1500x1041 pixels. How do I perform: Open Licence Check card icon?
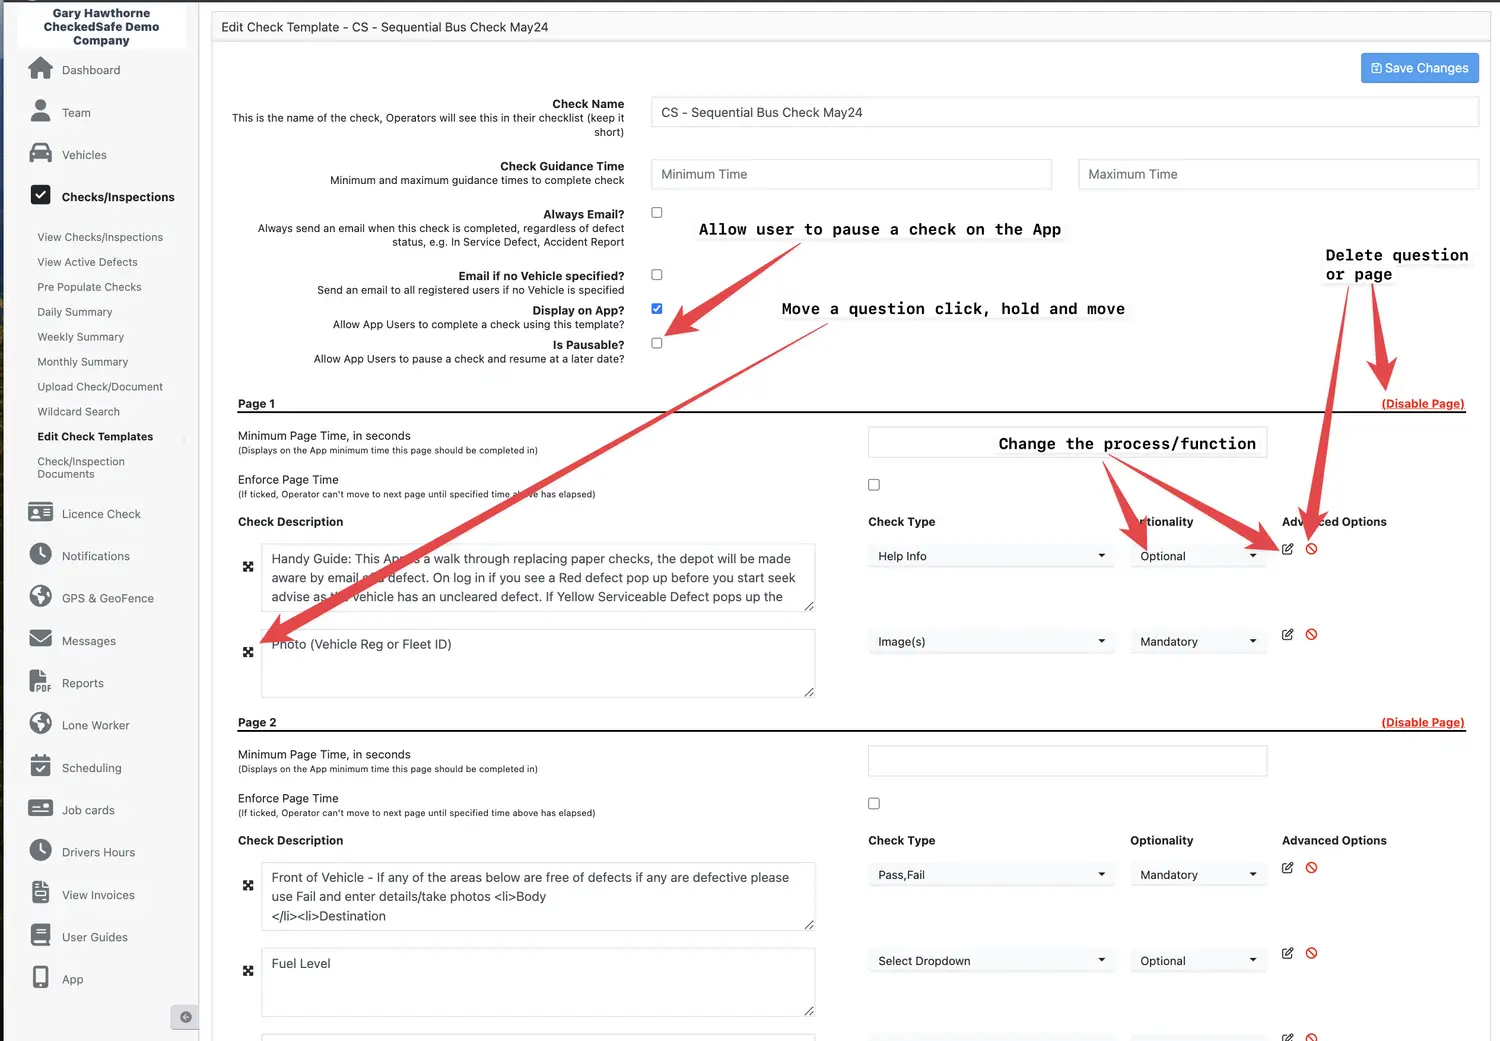[x=40, y=513]
